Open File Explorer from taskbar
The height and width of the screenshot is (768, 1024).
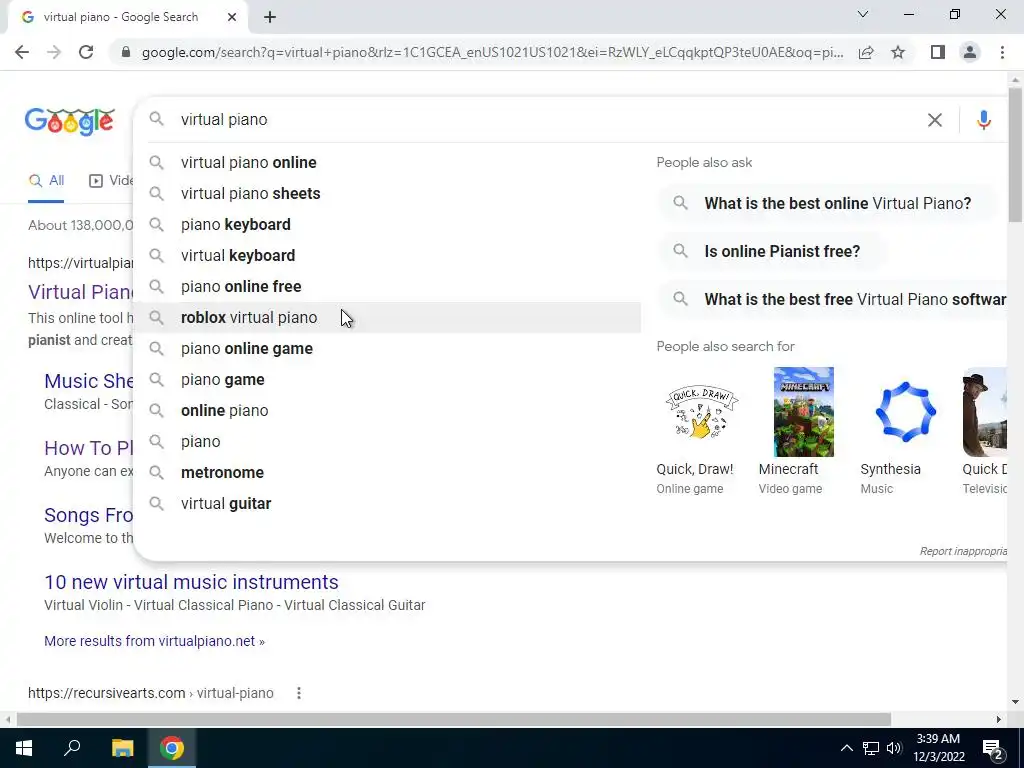coord(122,748)
